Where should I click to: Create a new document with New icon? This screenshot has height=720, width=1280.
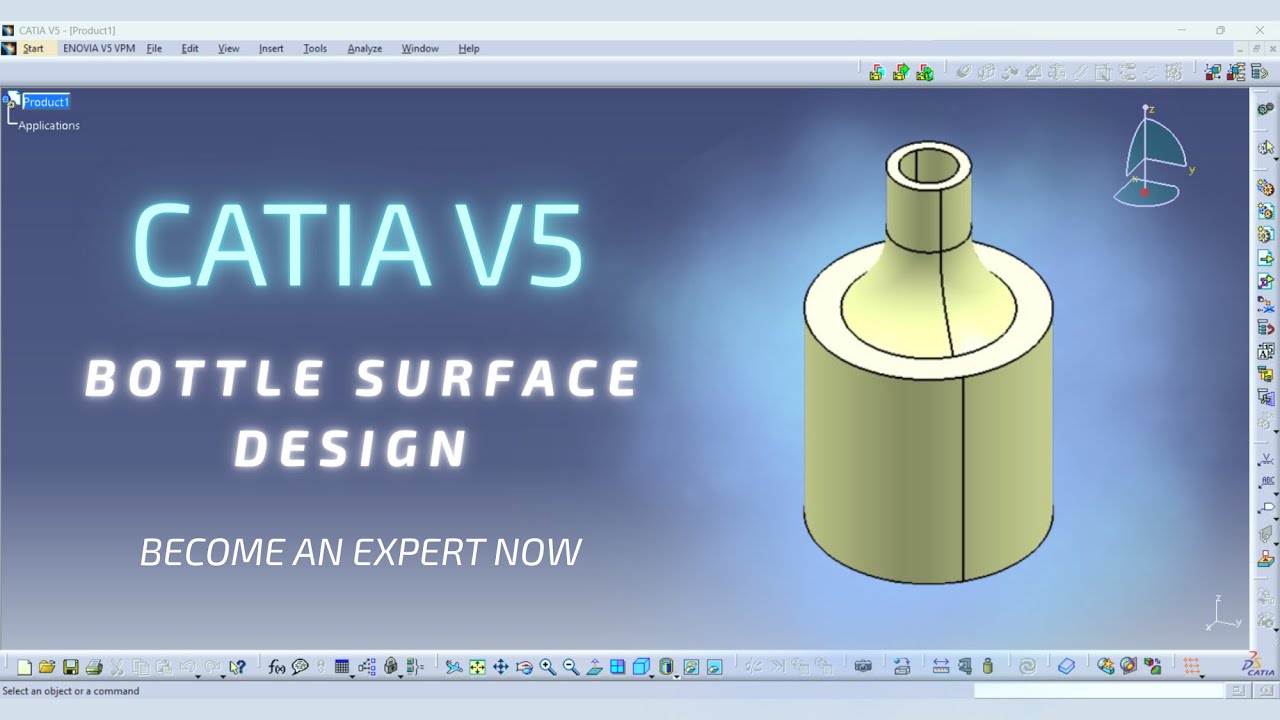(x=25, y=667)
